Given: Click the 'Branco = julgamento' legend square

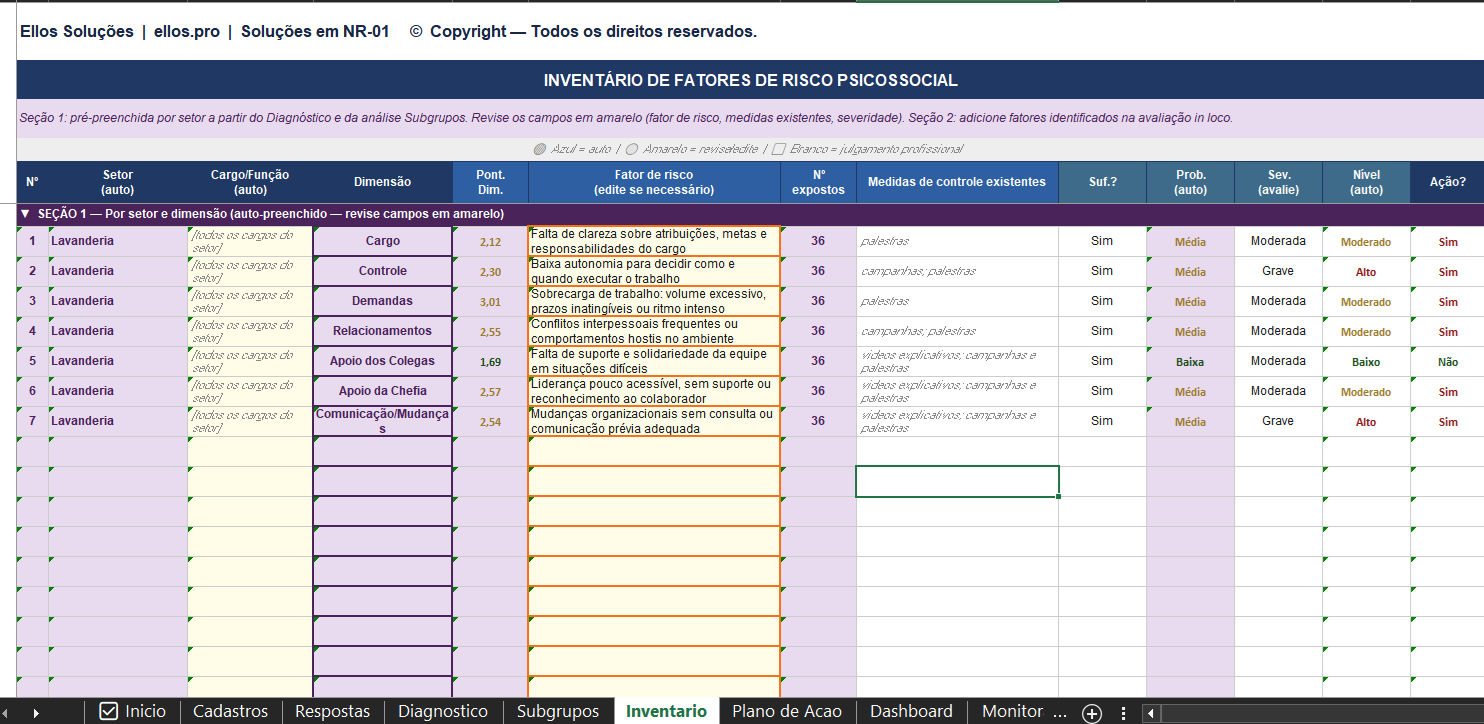Looking at the screenshot, I should [779, 150].
